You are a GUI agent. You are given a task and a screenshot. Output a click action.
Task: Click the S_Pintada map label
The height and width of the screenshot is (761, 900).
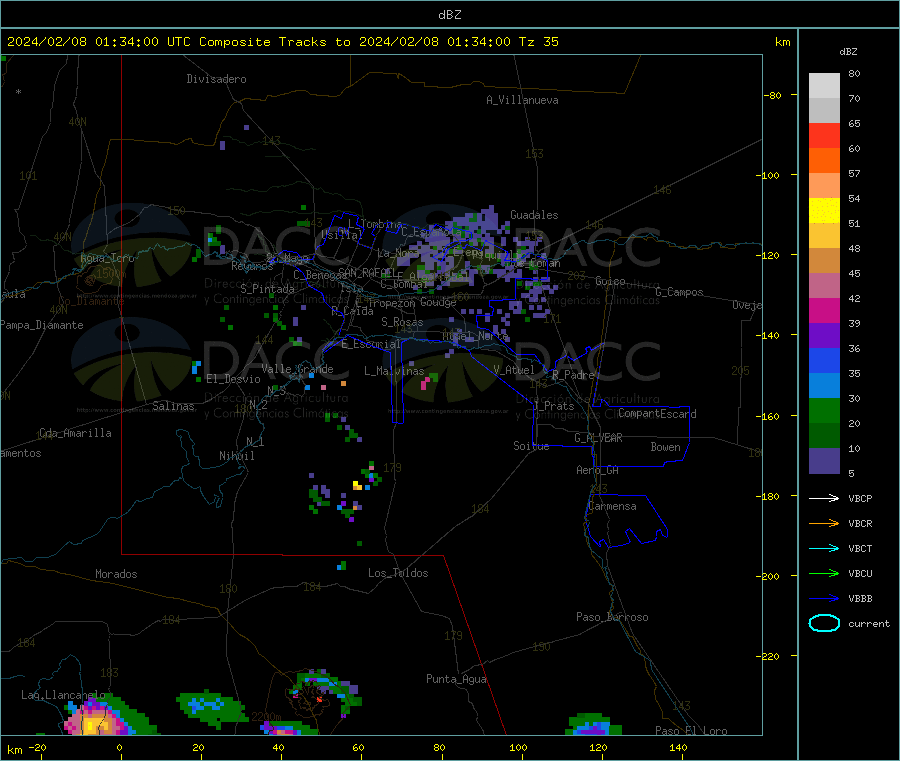click(x=267, y=289)
